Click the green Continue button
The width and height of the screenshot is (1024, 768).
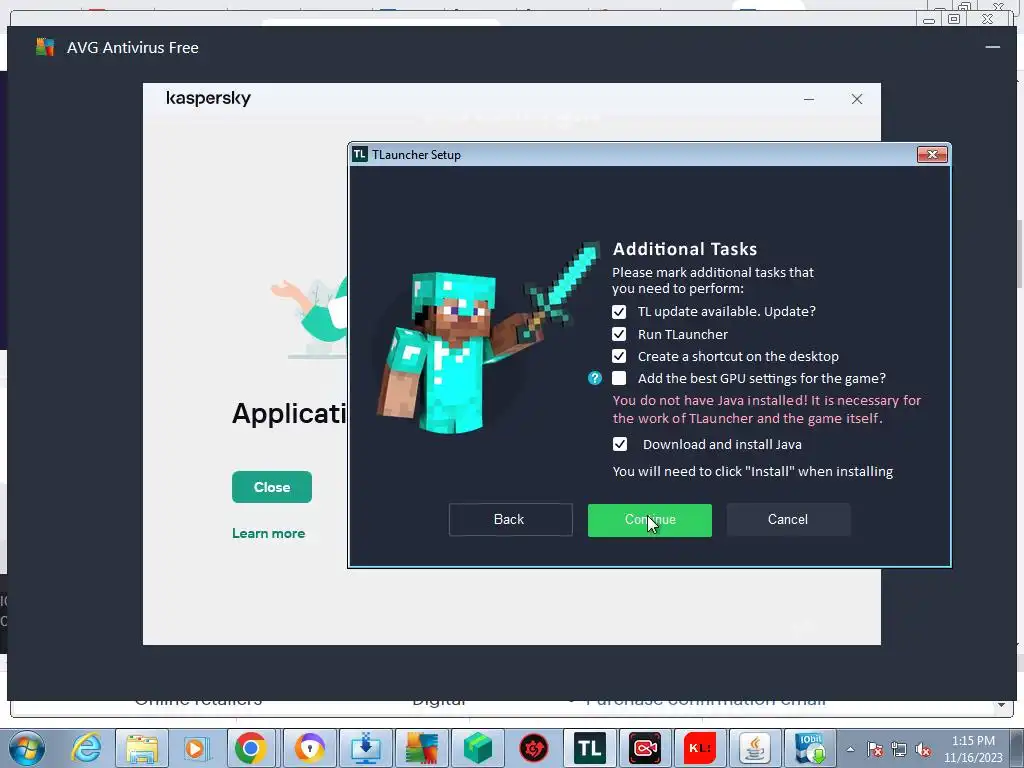[650, 520]
